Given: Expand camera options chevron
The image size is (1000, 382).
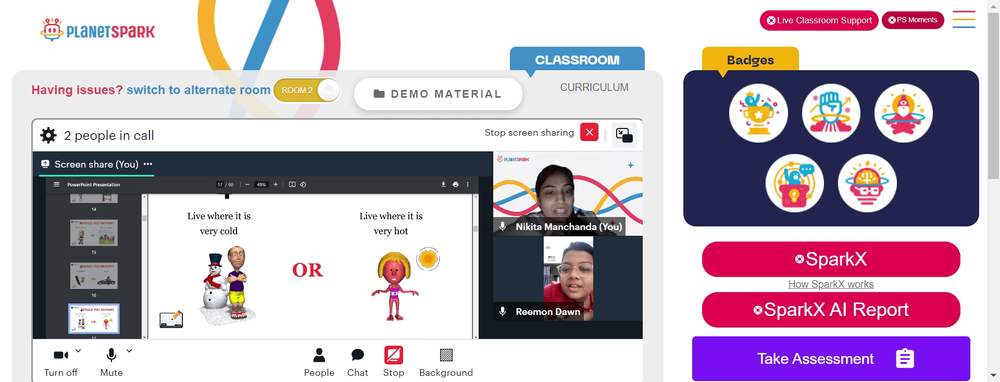Looking at the screenshot, I should (78, 351).
